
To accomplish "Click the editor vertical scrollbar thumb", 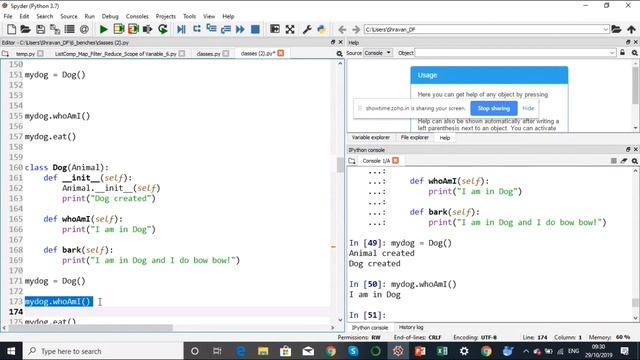I will [340, 164].
